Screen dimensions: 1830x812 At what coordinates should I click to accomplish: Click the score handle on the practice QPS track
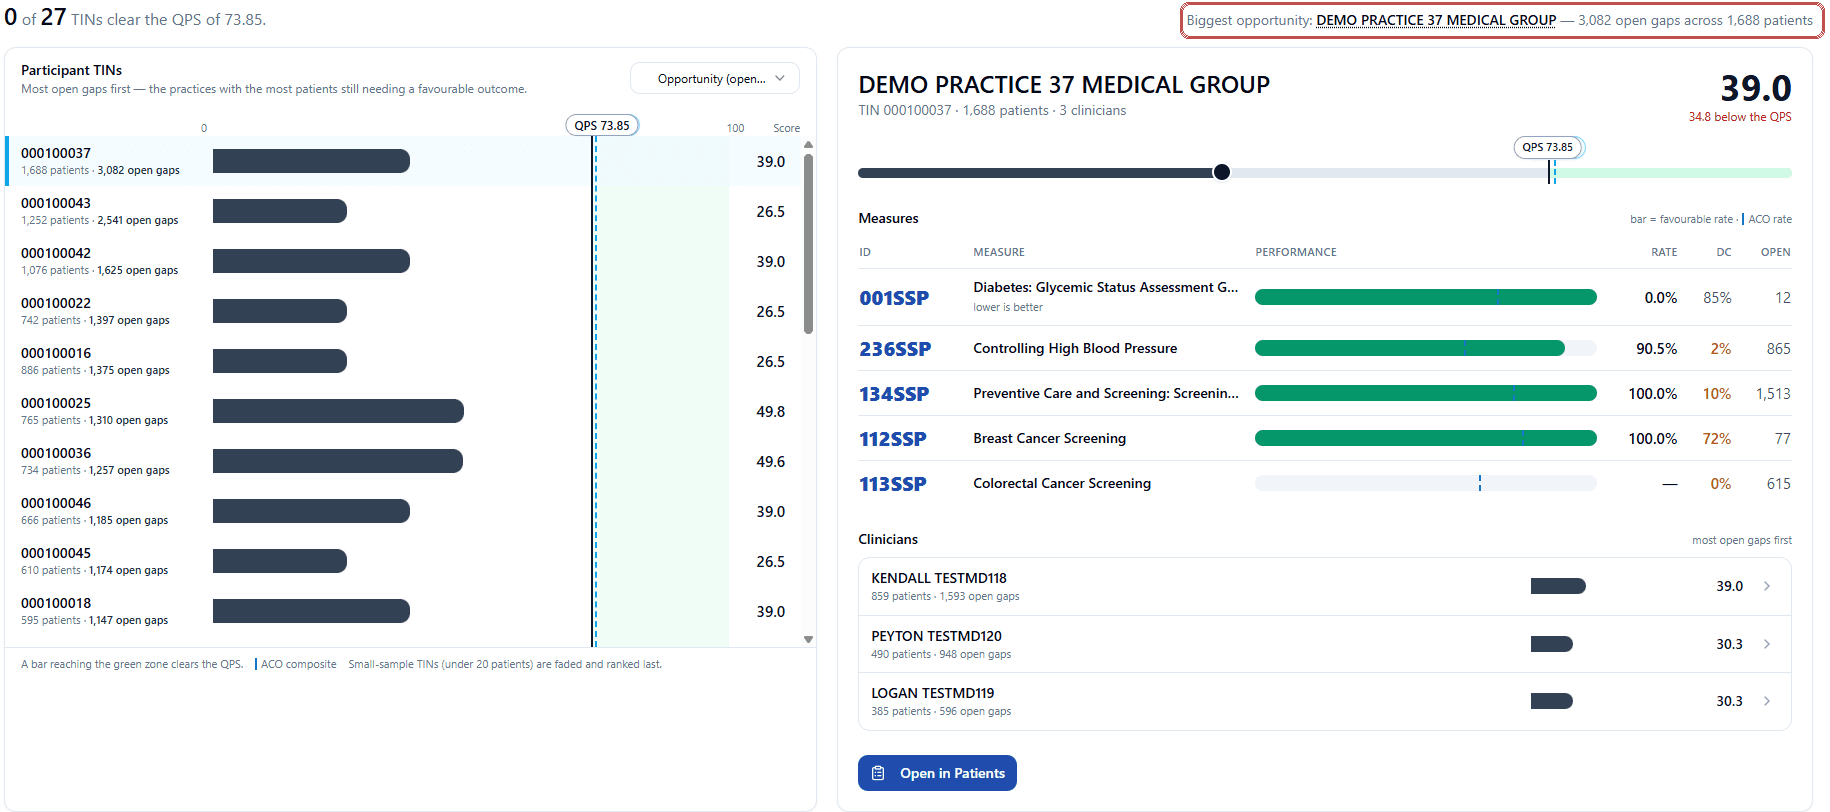click(1221, 172)
